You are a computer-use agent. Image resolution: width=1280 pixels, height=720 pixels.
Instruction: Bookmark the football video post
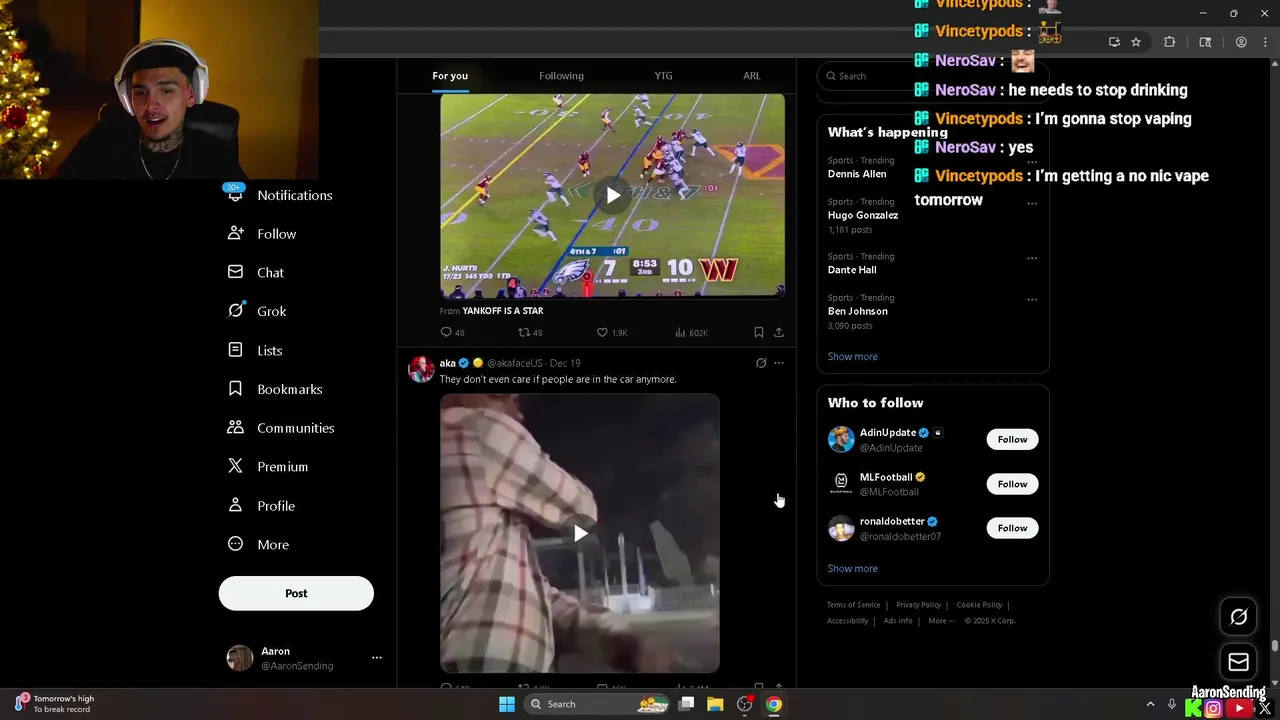tap(759, 333)
